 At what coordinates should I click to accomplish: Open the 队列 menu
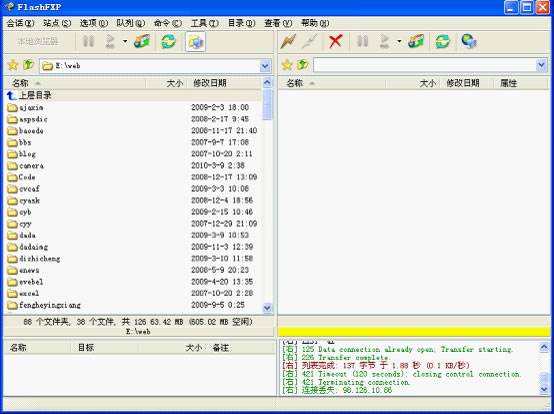131,23
